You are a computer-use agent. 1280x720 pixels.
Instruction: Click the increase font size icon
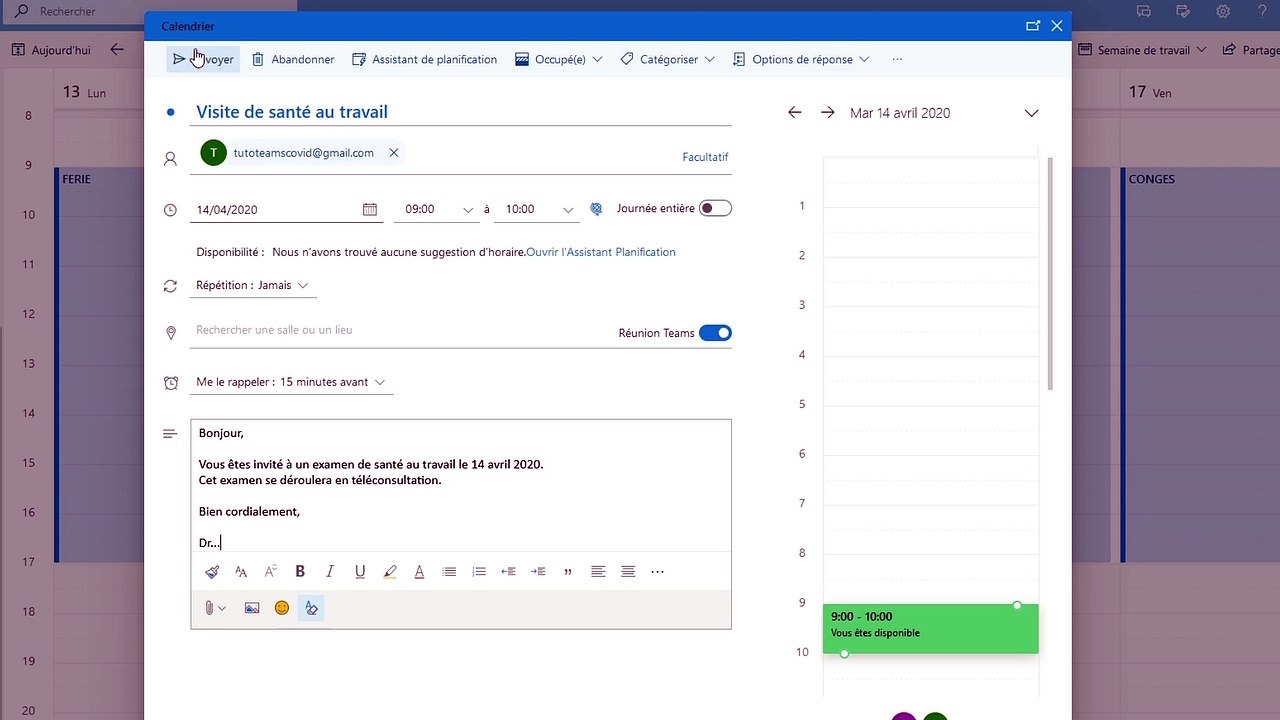coord(270,572)
